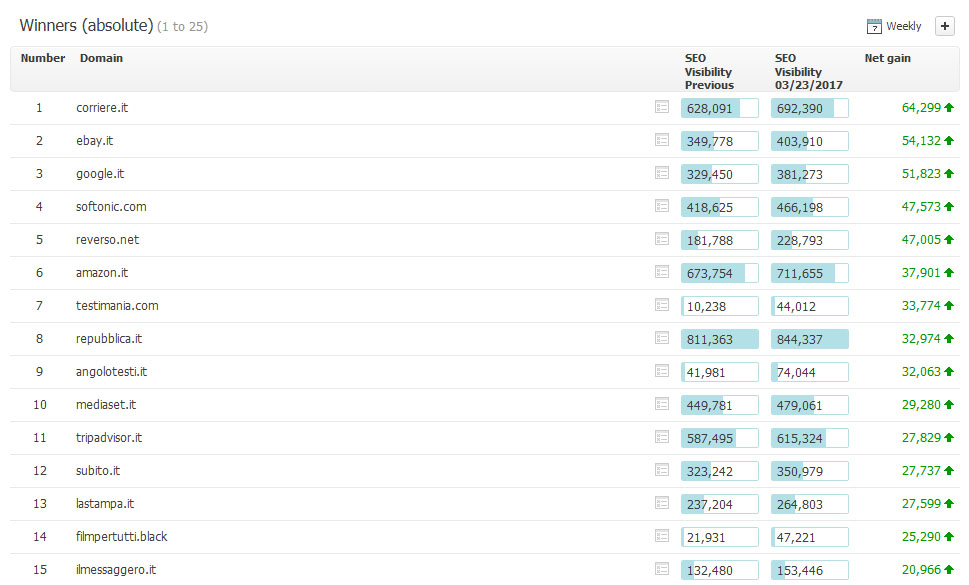Click net gain value 54,132
The width and height of the screenshot is (969, 585).
point(921,141)
